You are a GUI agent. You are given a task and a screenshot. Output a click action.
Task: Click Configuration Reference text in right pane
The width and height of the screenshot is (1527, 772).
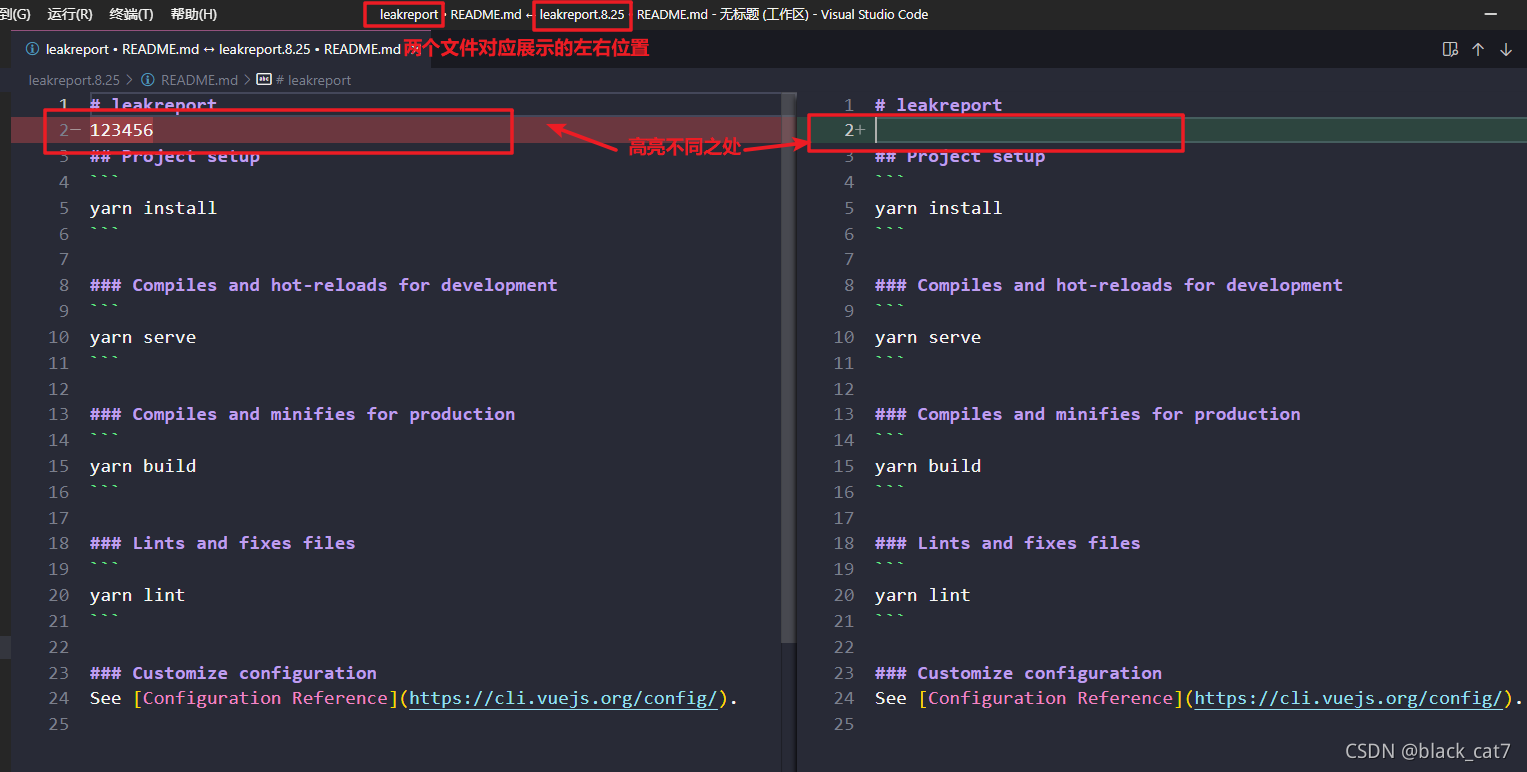(x=1050, y=698)
